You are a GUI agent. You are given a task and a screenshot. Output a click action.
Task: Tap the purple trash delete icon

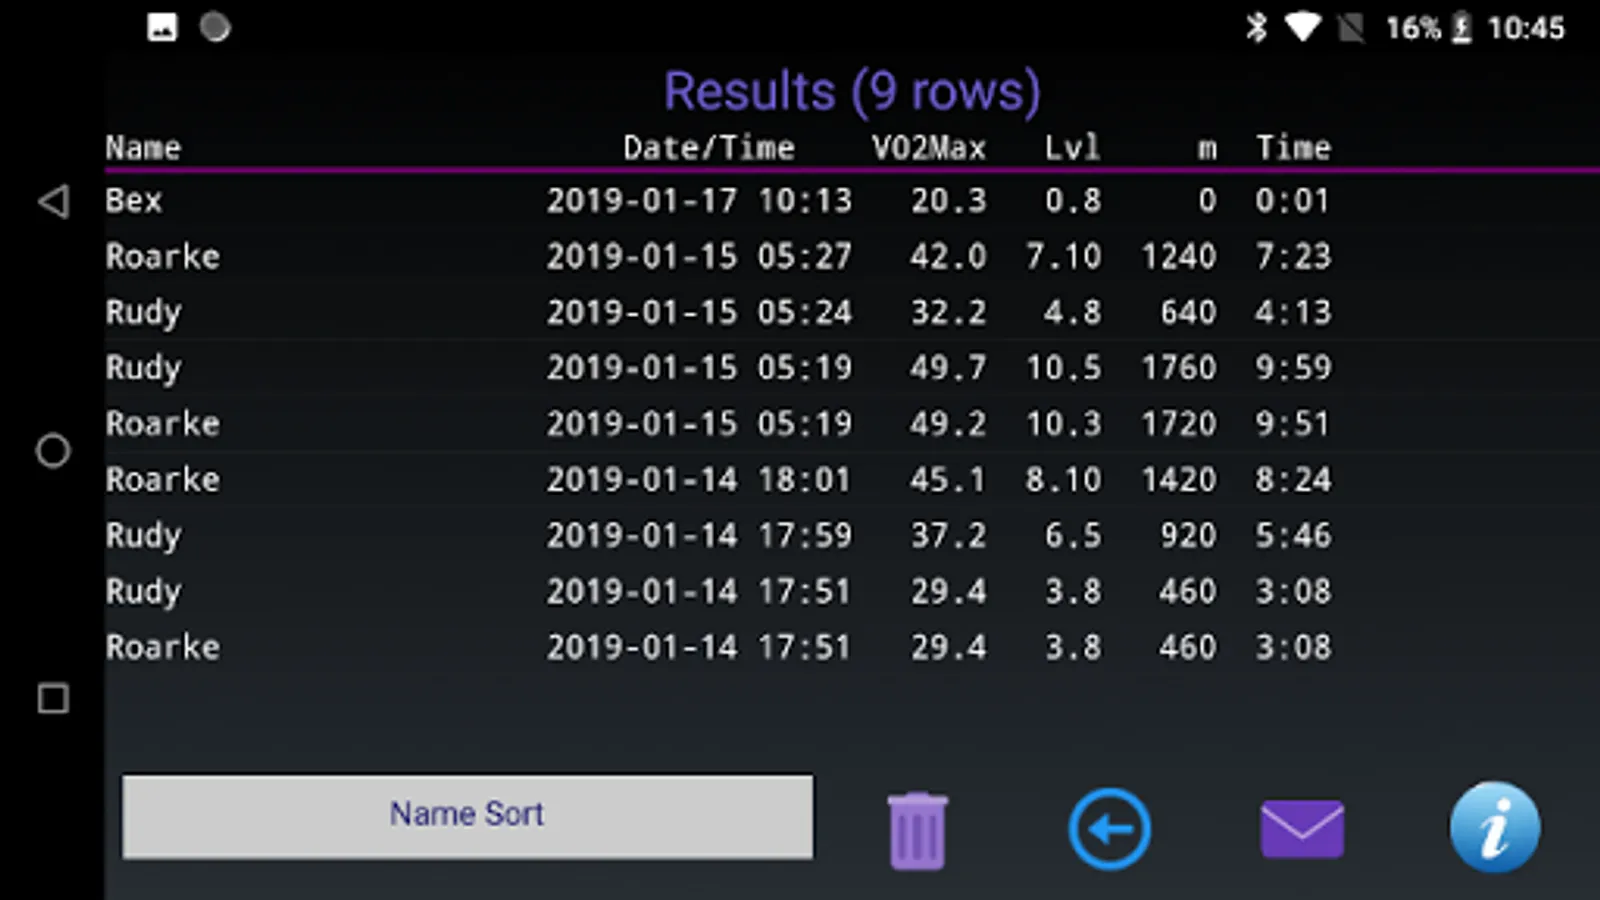pyautogui.click(x=916, y=830)
